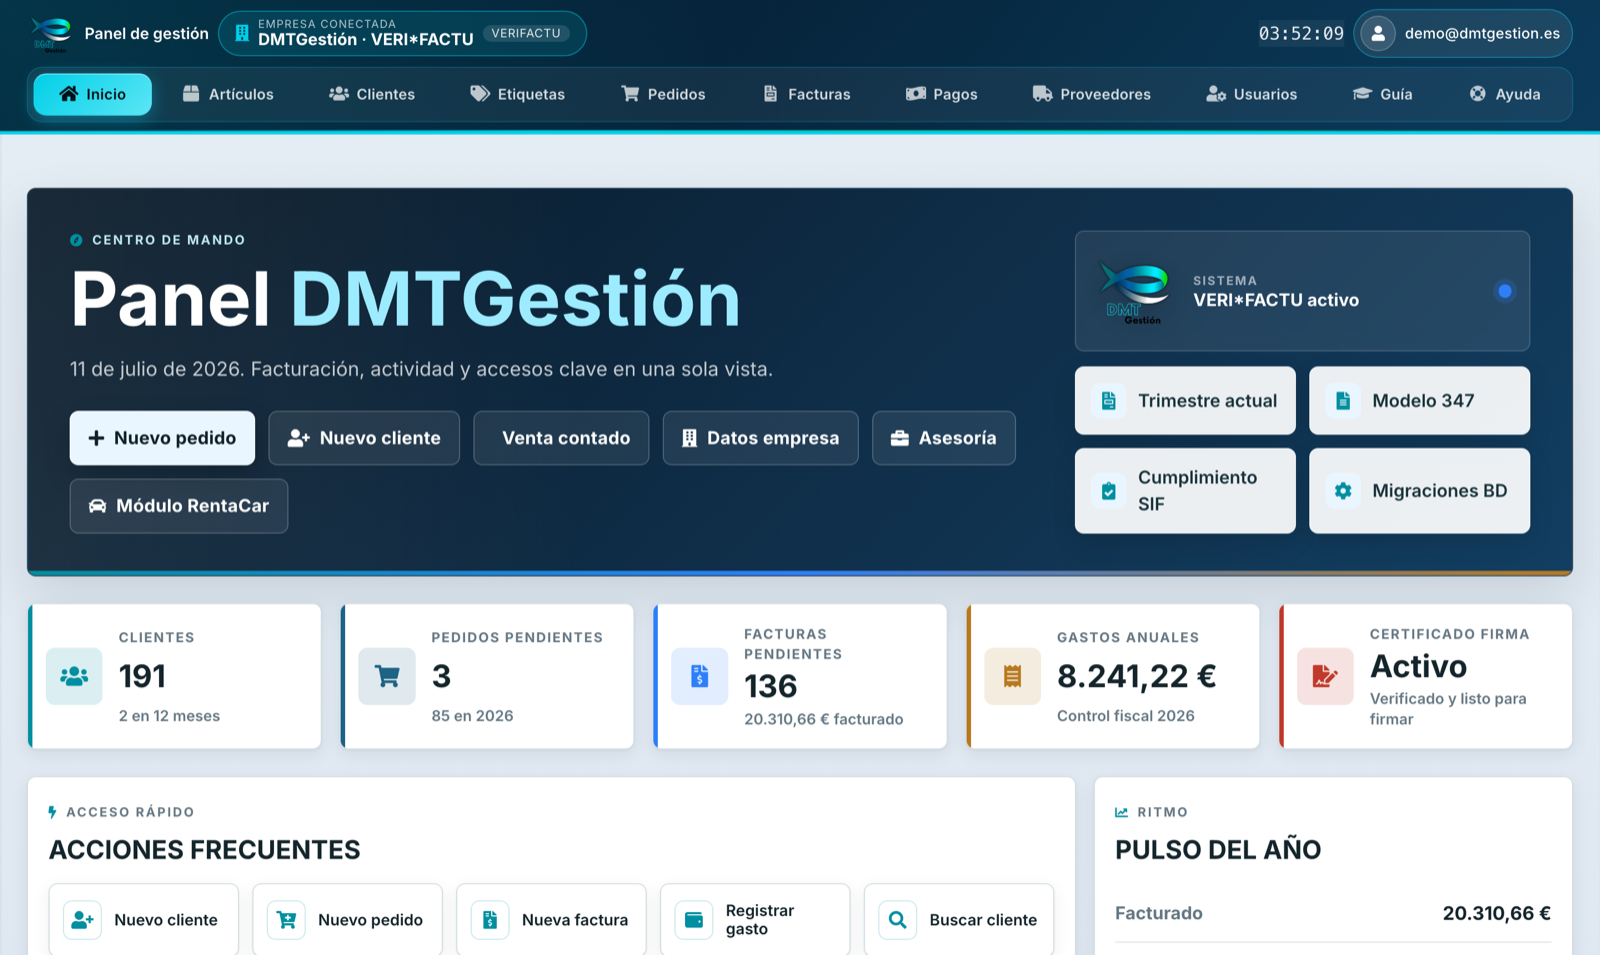Viewport: 1600px width, 955px height.
Task: Click the invoice icon in Nueva factura quick action
Action: pyautogui.click(x=490, y=920)
